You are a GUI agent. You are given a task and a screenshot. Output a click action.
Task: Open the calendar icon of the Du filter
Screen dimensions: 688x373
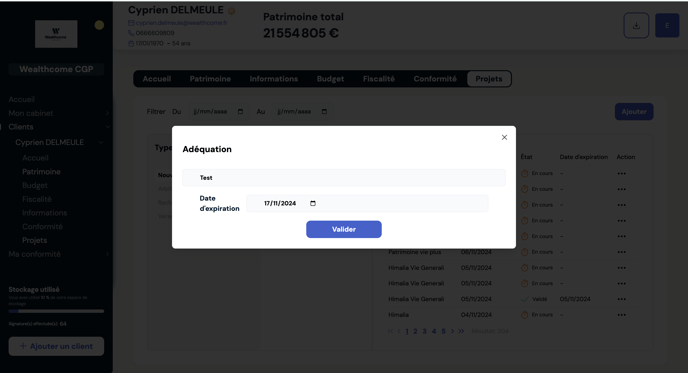(240, 111)
